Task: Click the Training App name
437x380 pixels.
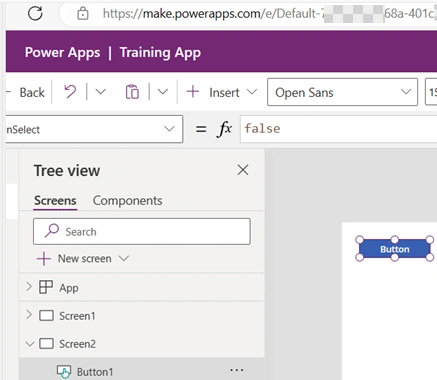Action: tap(160, 52)
